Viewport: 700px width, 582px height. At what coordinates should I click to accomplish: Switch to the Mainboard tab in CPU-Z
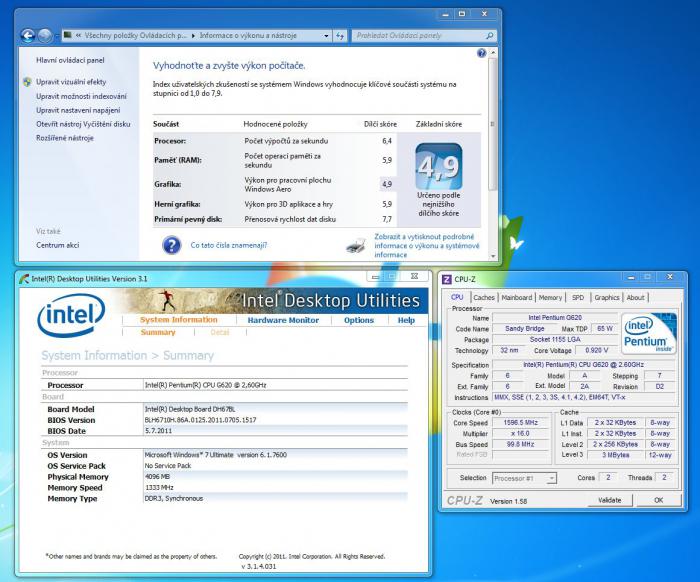517,297
